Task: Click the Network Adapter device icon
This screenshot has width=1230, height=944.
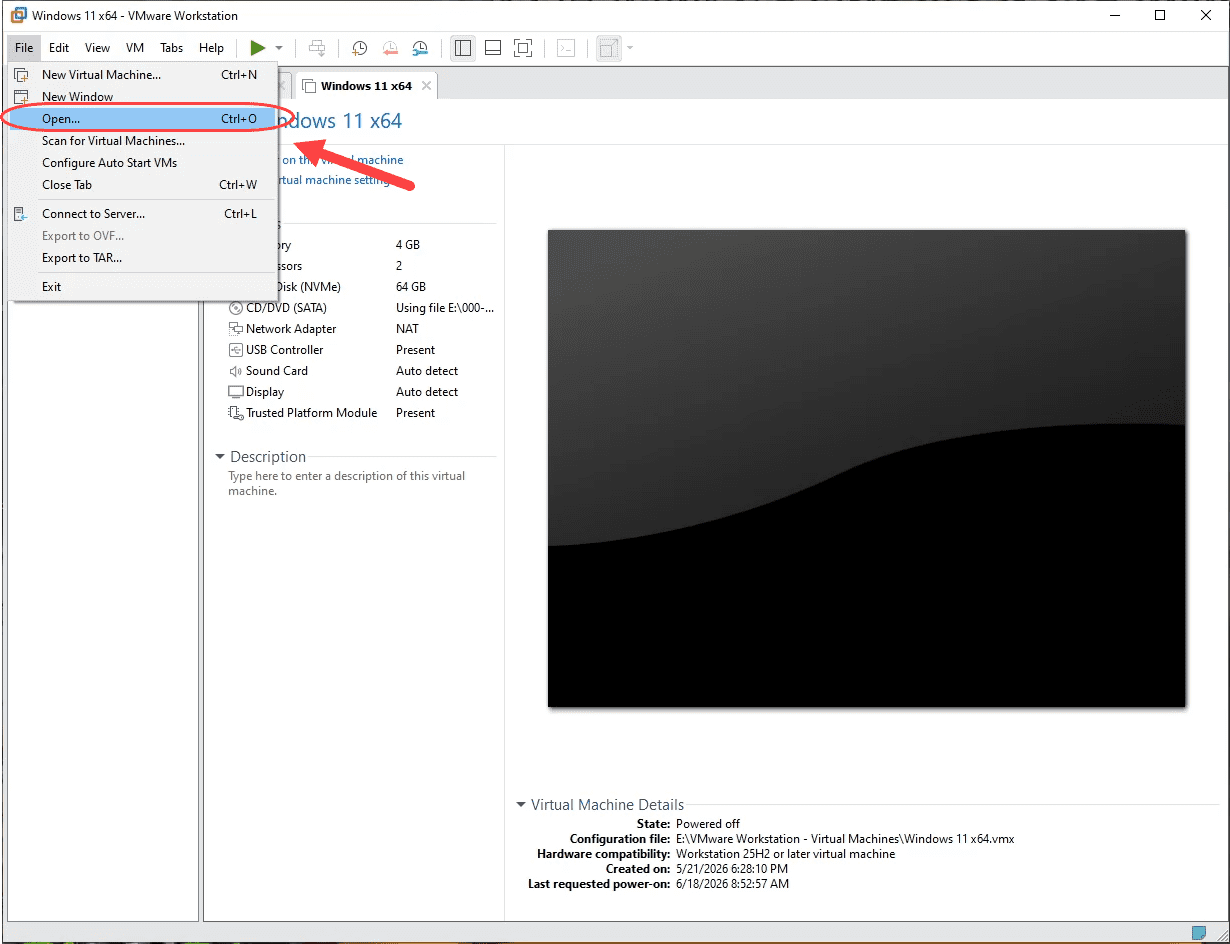Action: point(236,329)
